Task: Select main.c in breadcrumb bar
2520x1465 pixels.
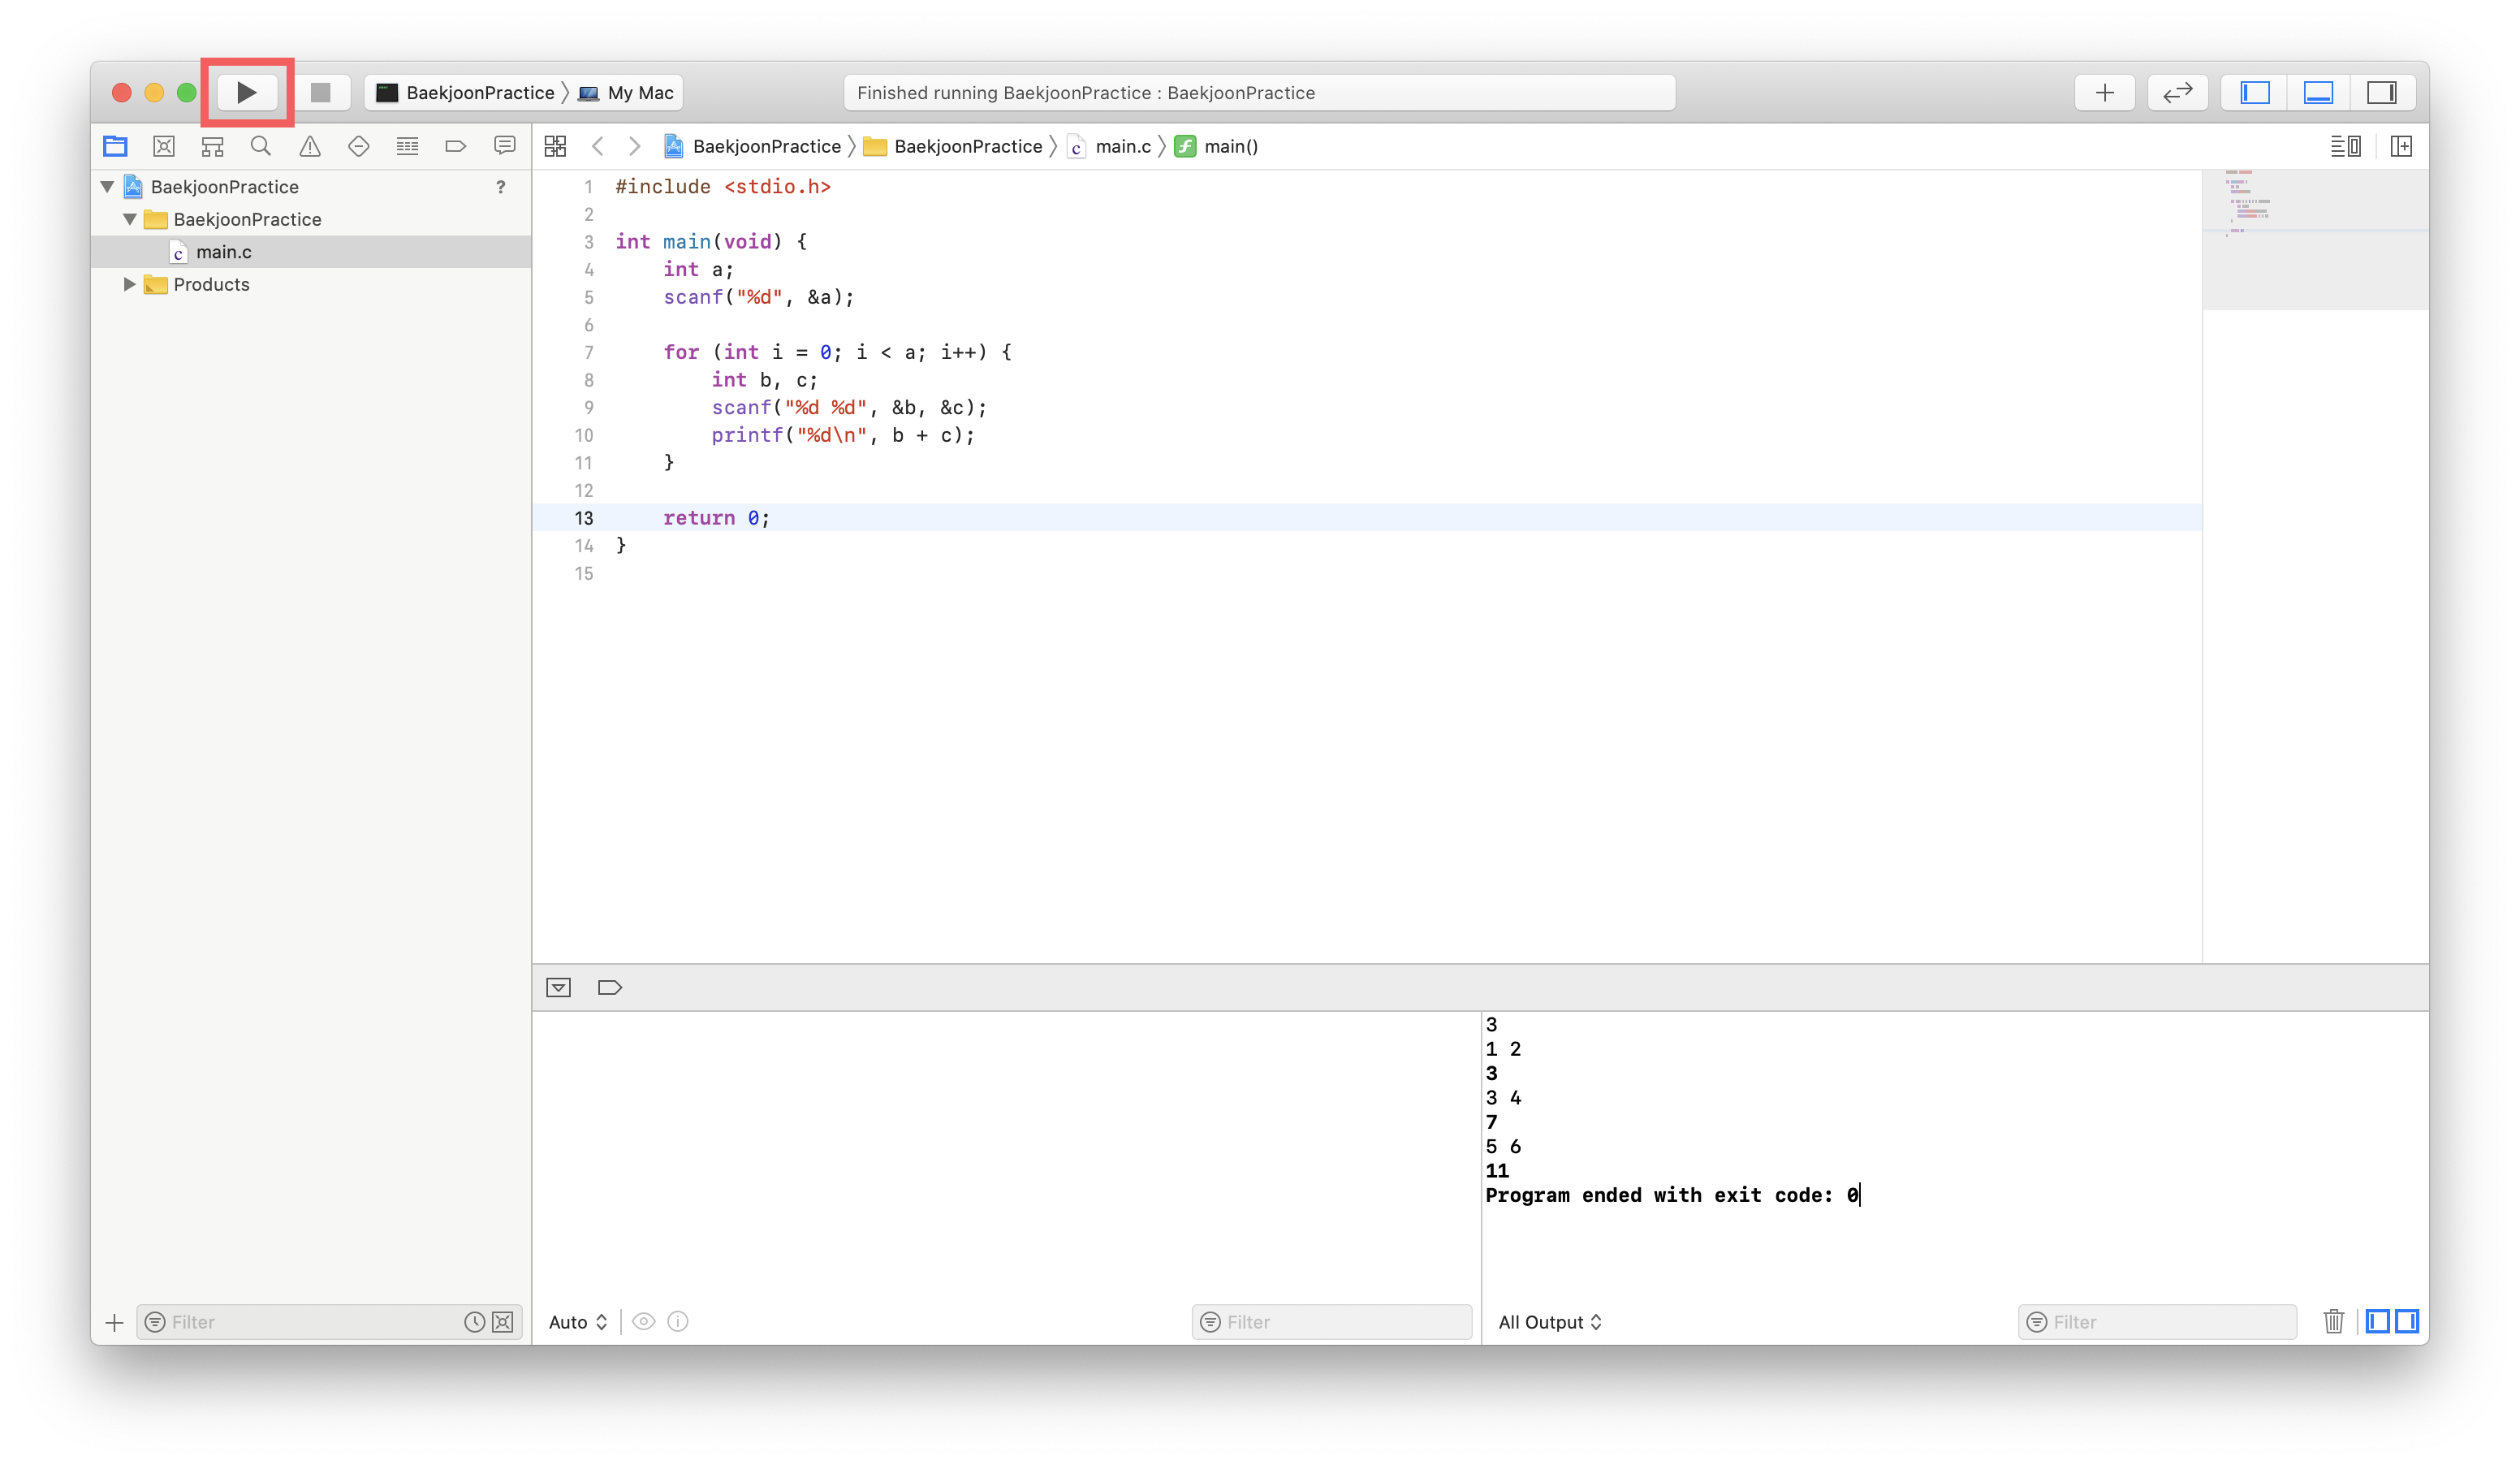Action: tap(1122, 147)
